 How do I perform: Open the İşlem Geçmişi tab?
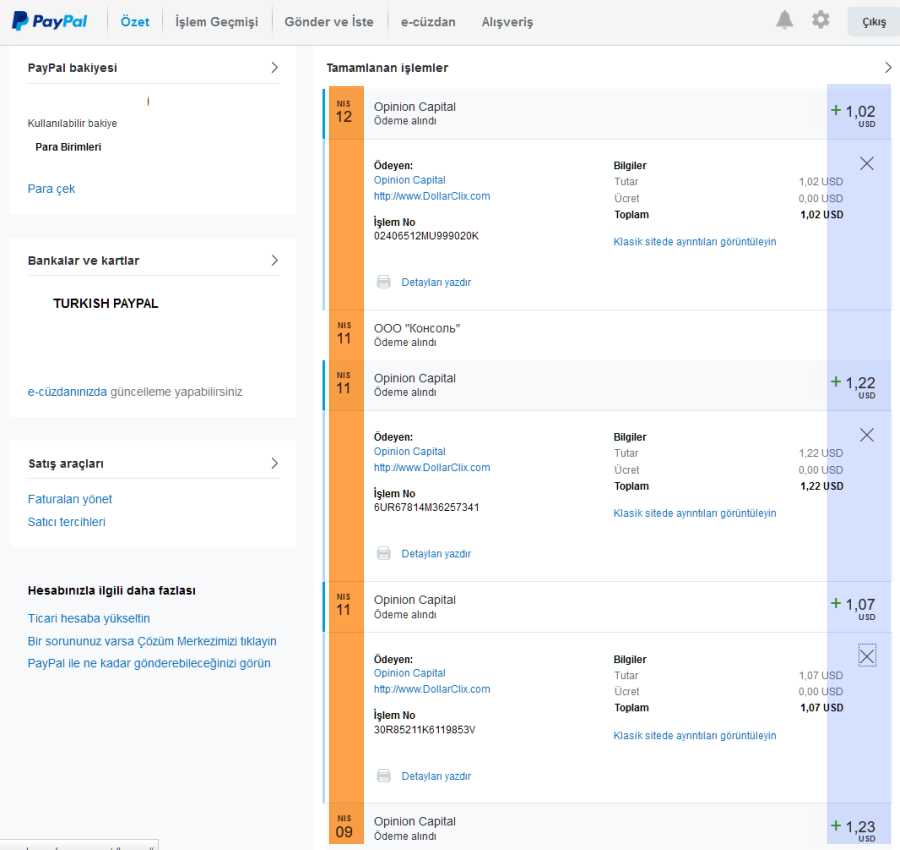[x=216, y=22]
